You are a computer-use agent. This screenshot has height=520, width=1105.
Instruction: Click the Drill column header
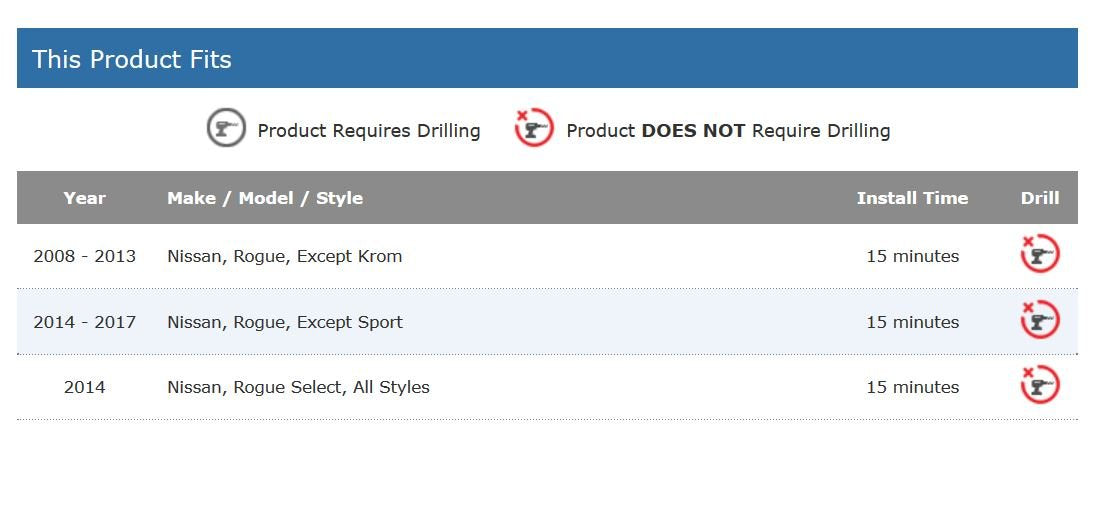1039,198
